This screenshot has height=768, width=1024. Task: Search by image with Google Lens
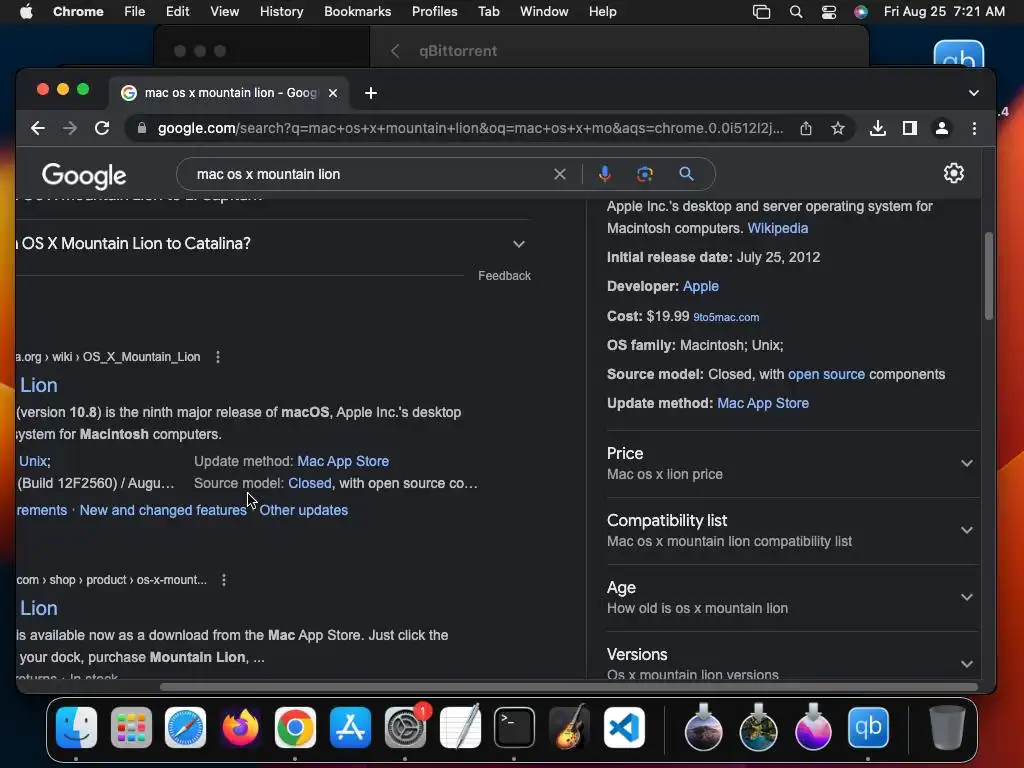[x=645, y=174]
